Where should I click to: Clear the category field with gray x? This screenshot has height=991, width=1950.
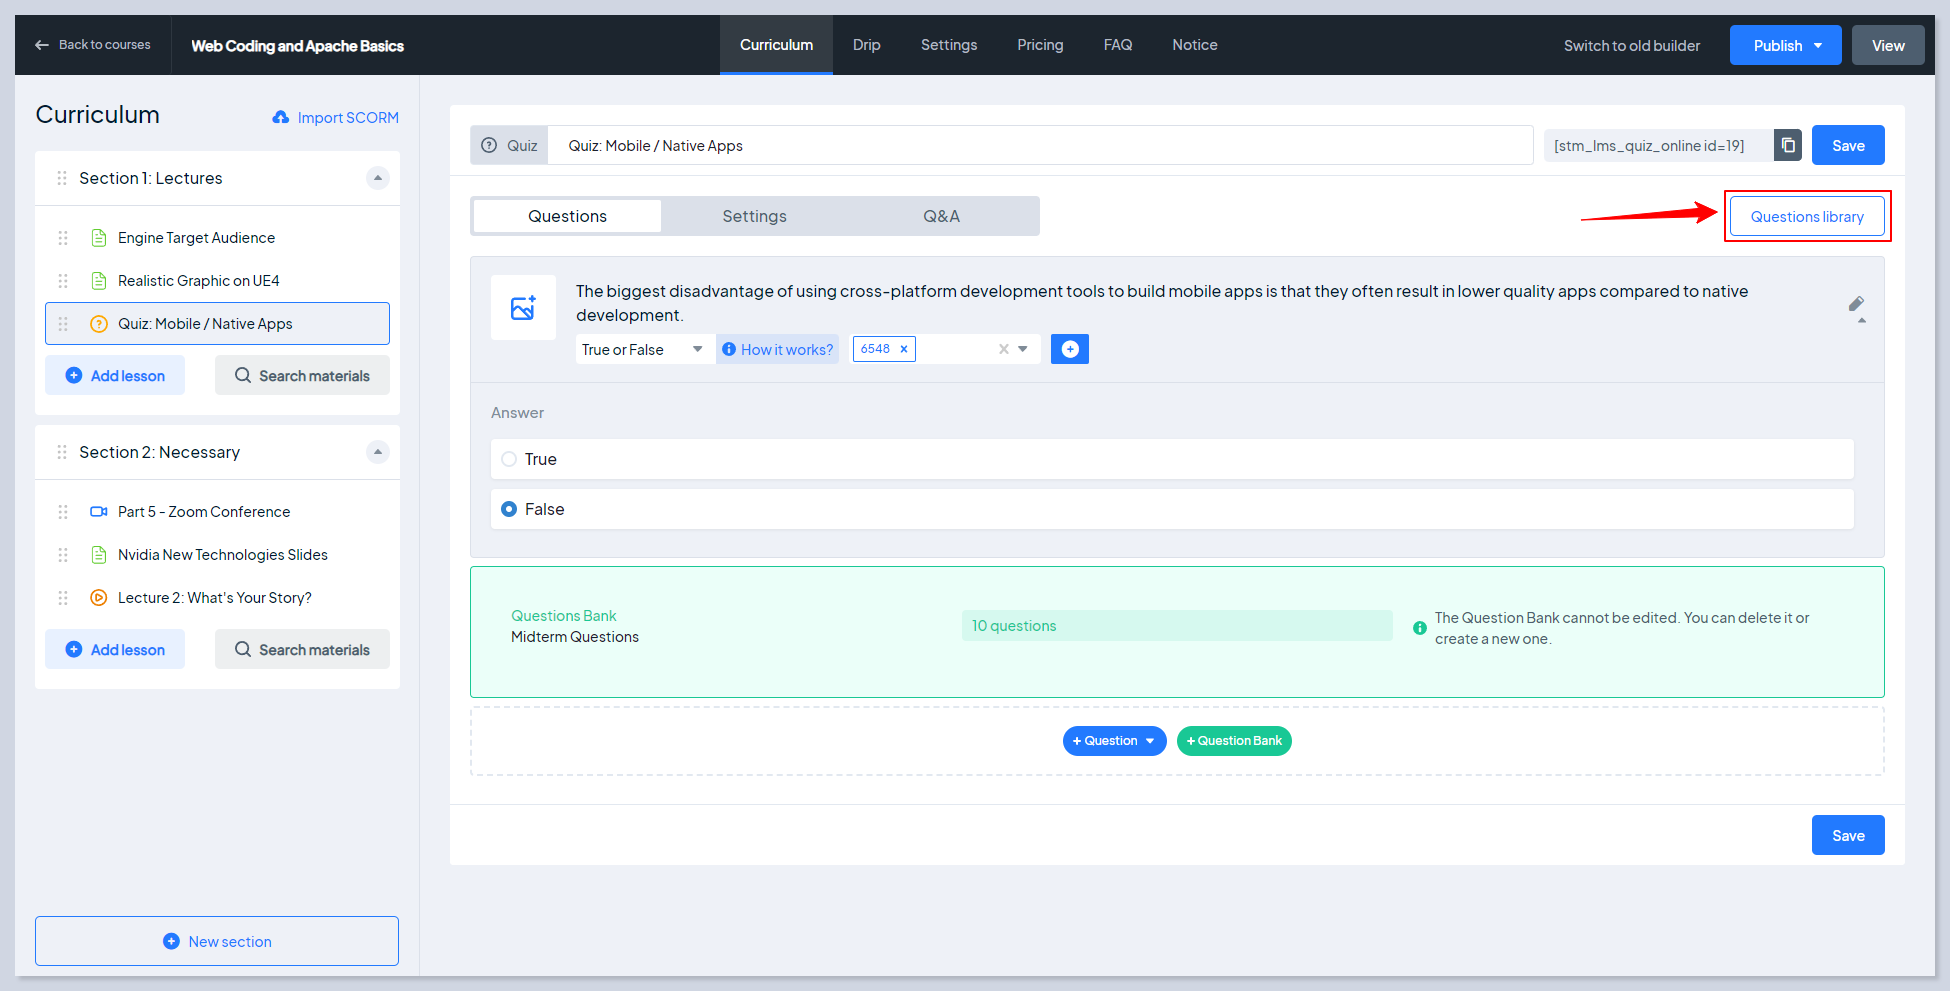point(1003,349)
